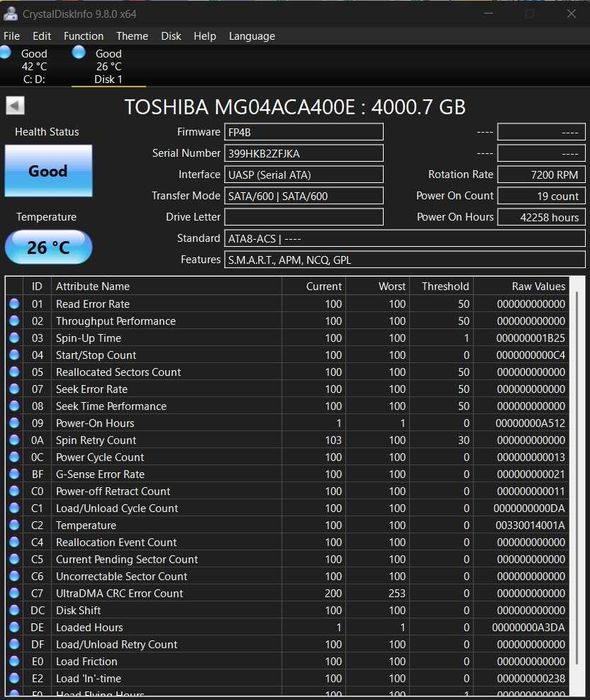
Task: Select the Load 'In'-time row text
Action: click(88, 678)
